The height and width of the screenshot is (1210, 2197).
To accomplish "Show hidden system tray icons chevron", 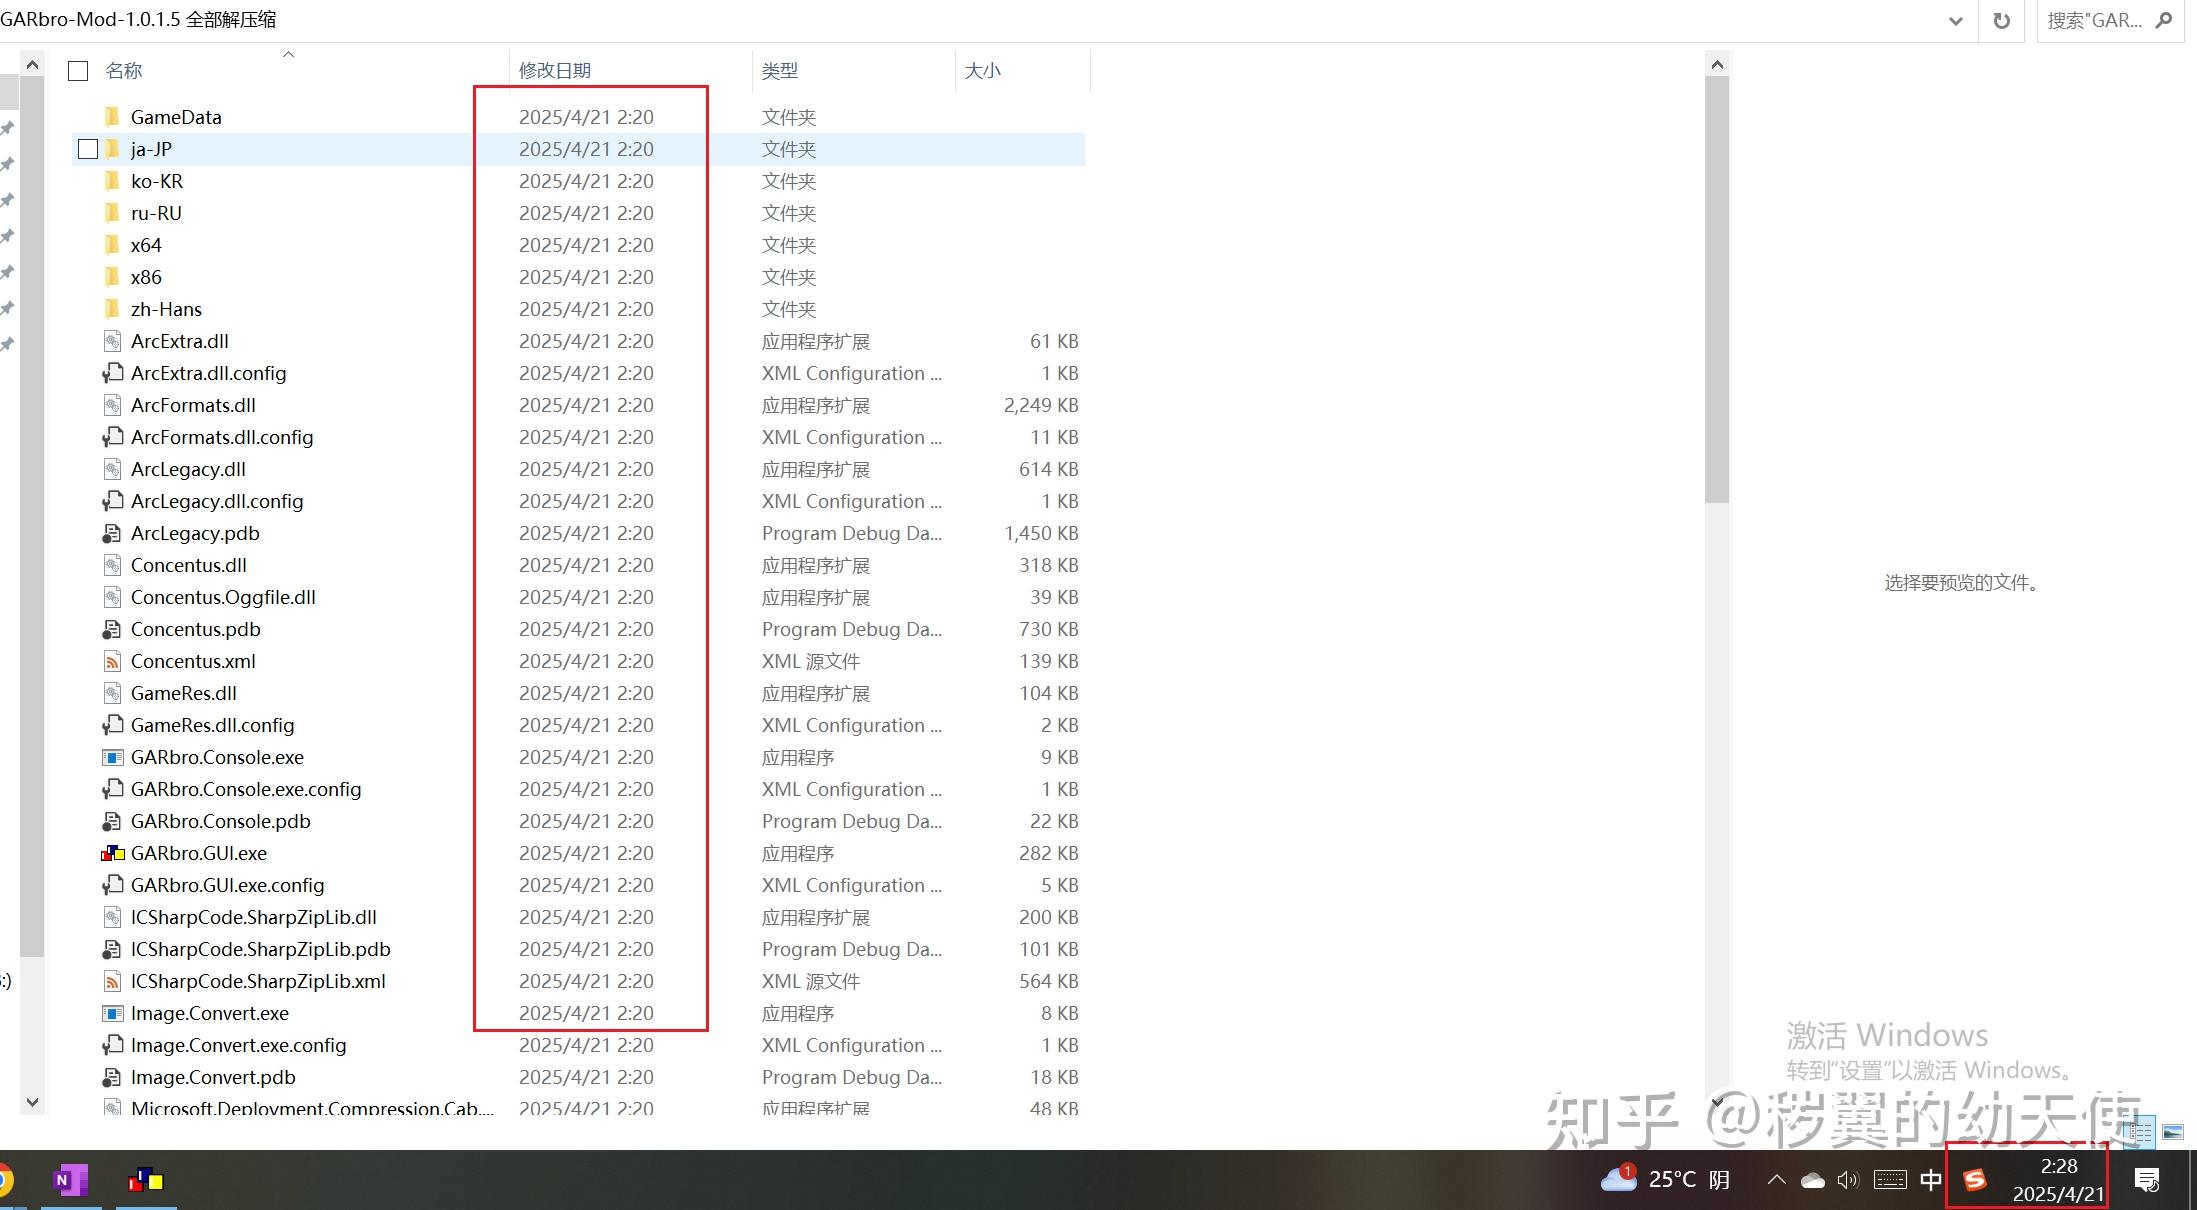I will [x=1776, y=1180].
